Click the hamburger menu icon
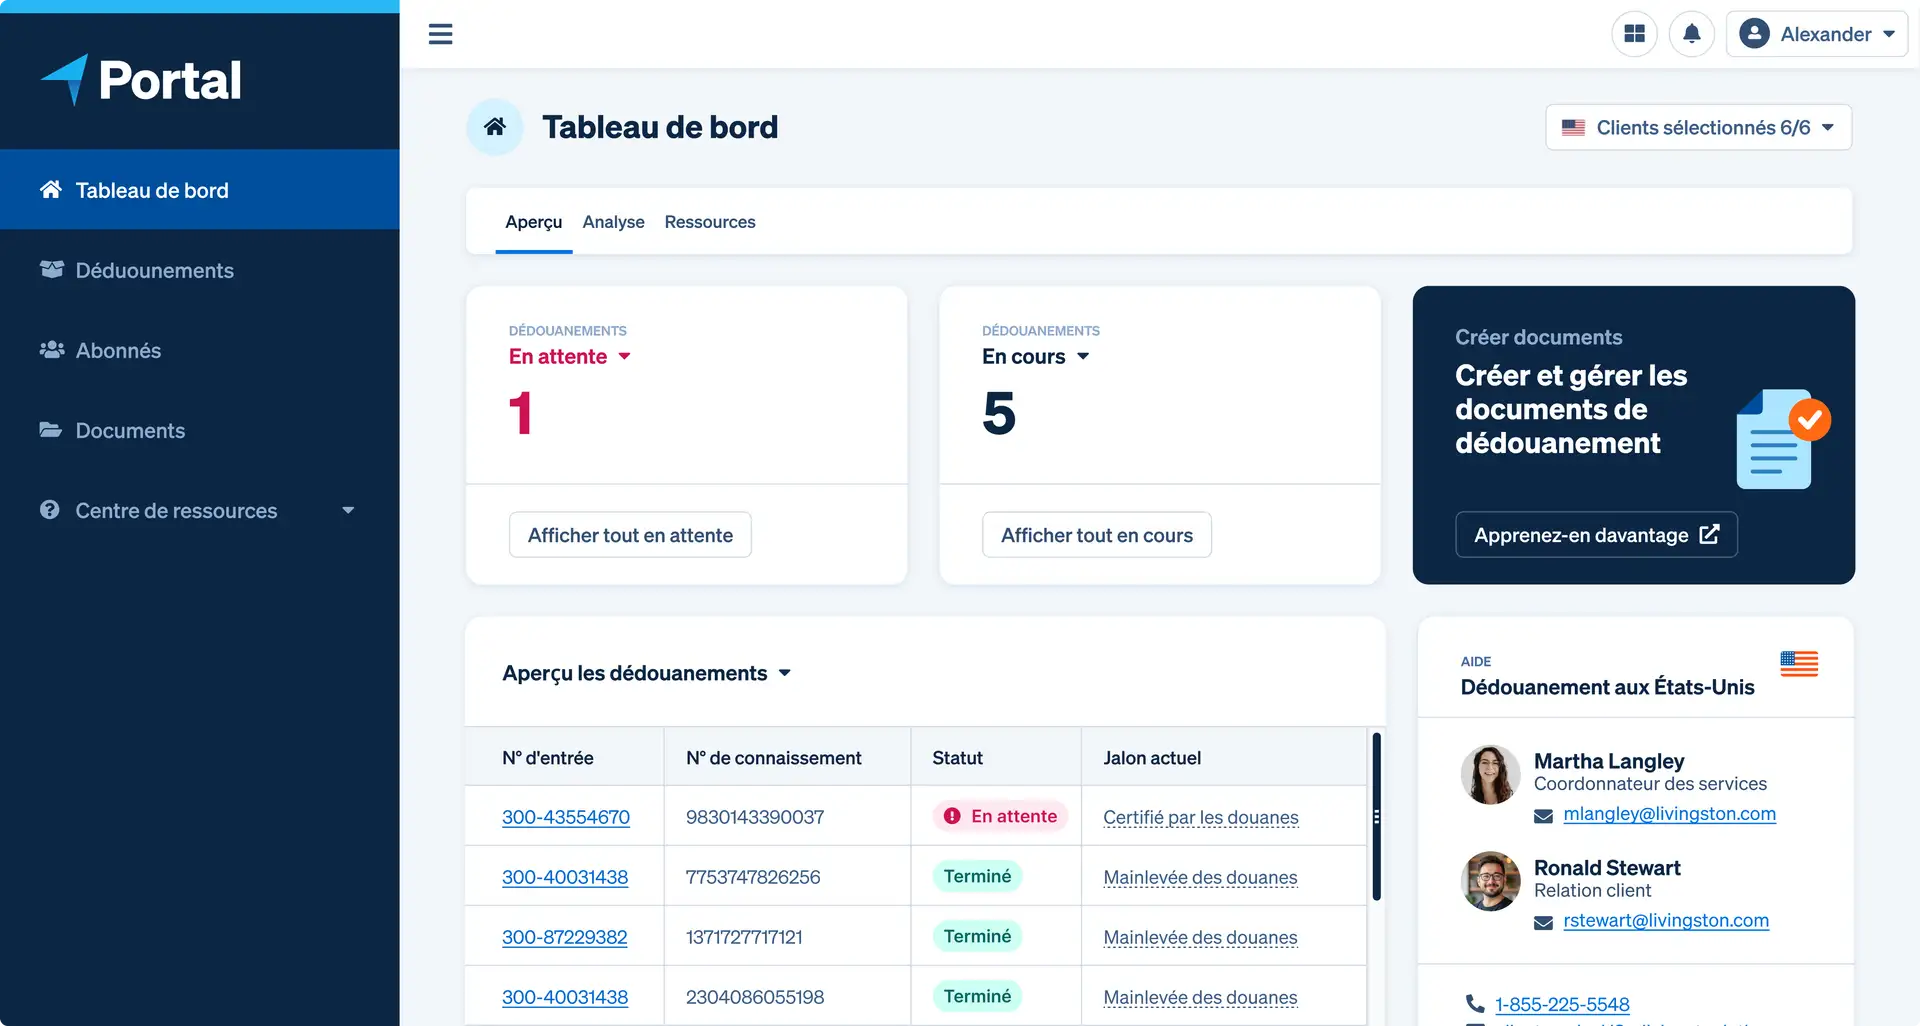This screenshot has width=1920, height=1026. coord(440,34)
